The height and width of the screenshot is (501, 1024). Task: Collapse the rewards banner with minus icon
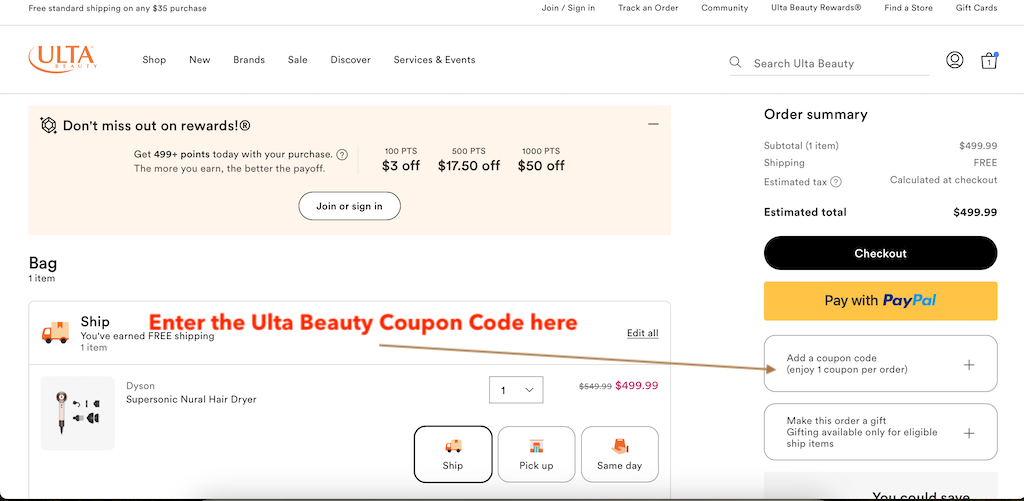tap(653, 125)
